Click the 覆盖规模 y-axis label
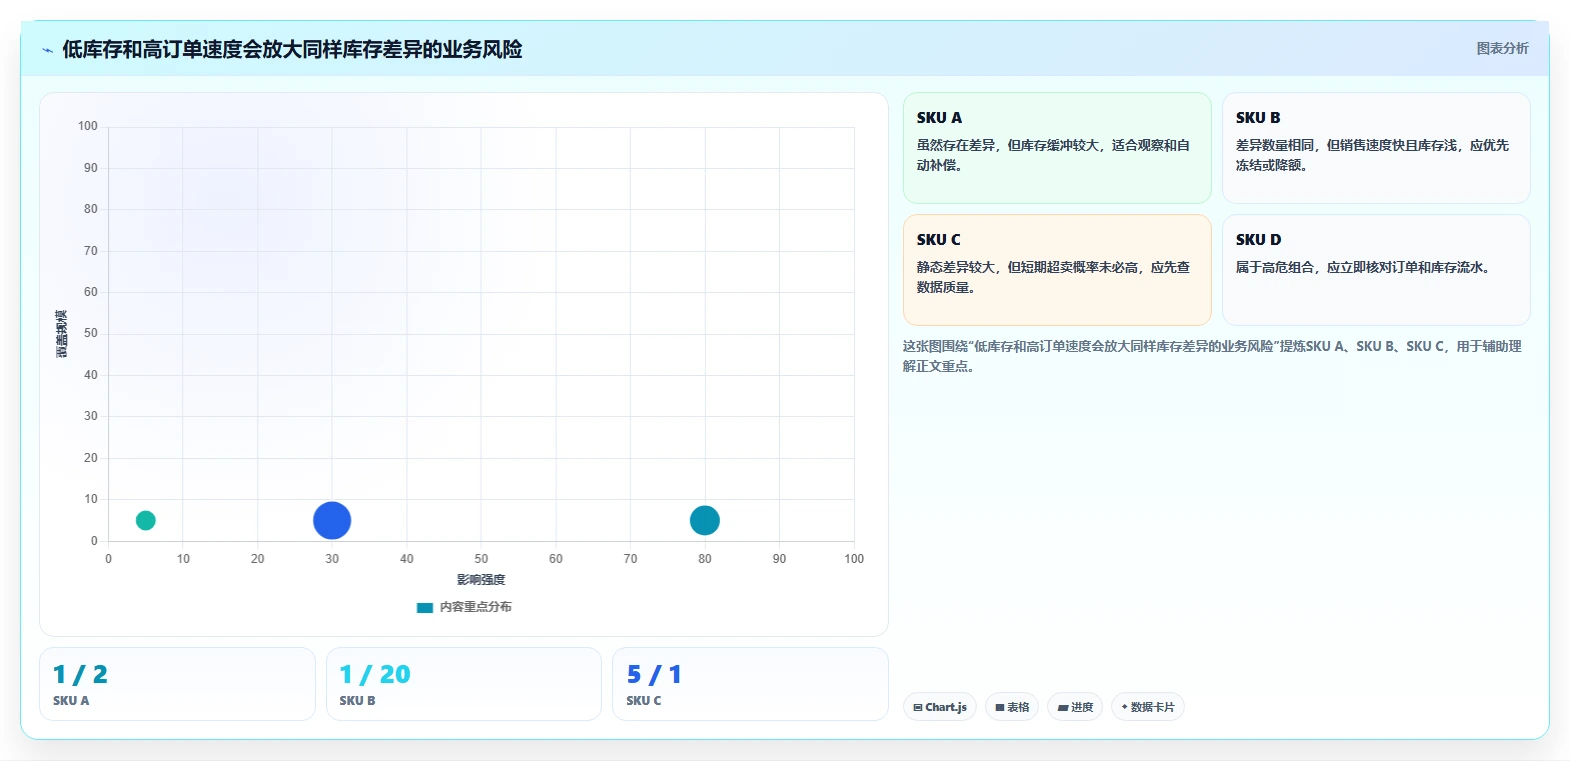Screen dimensions: 1570x761 tap(62, 334)
